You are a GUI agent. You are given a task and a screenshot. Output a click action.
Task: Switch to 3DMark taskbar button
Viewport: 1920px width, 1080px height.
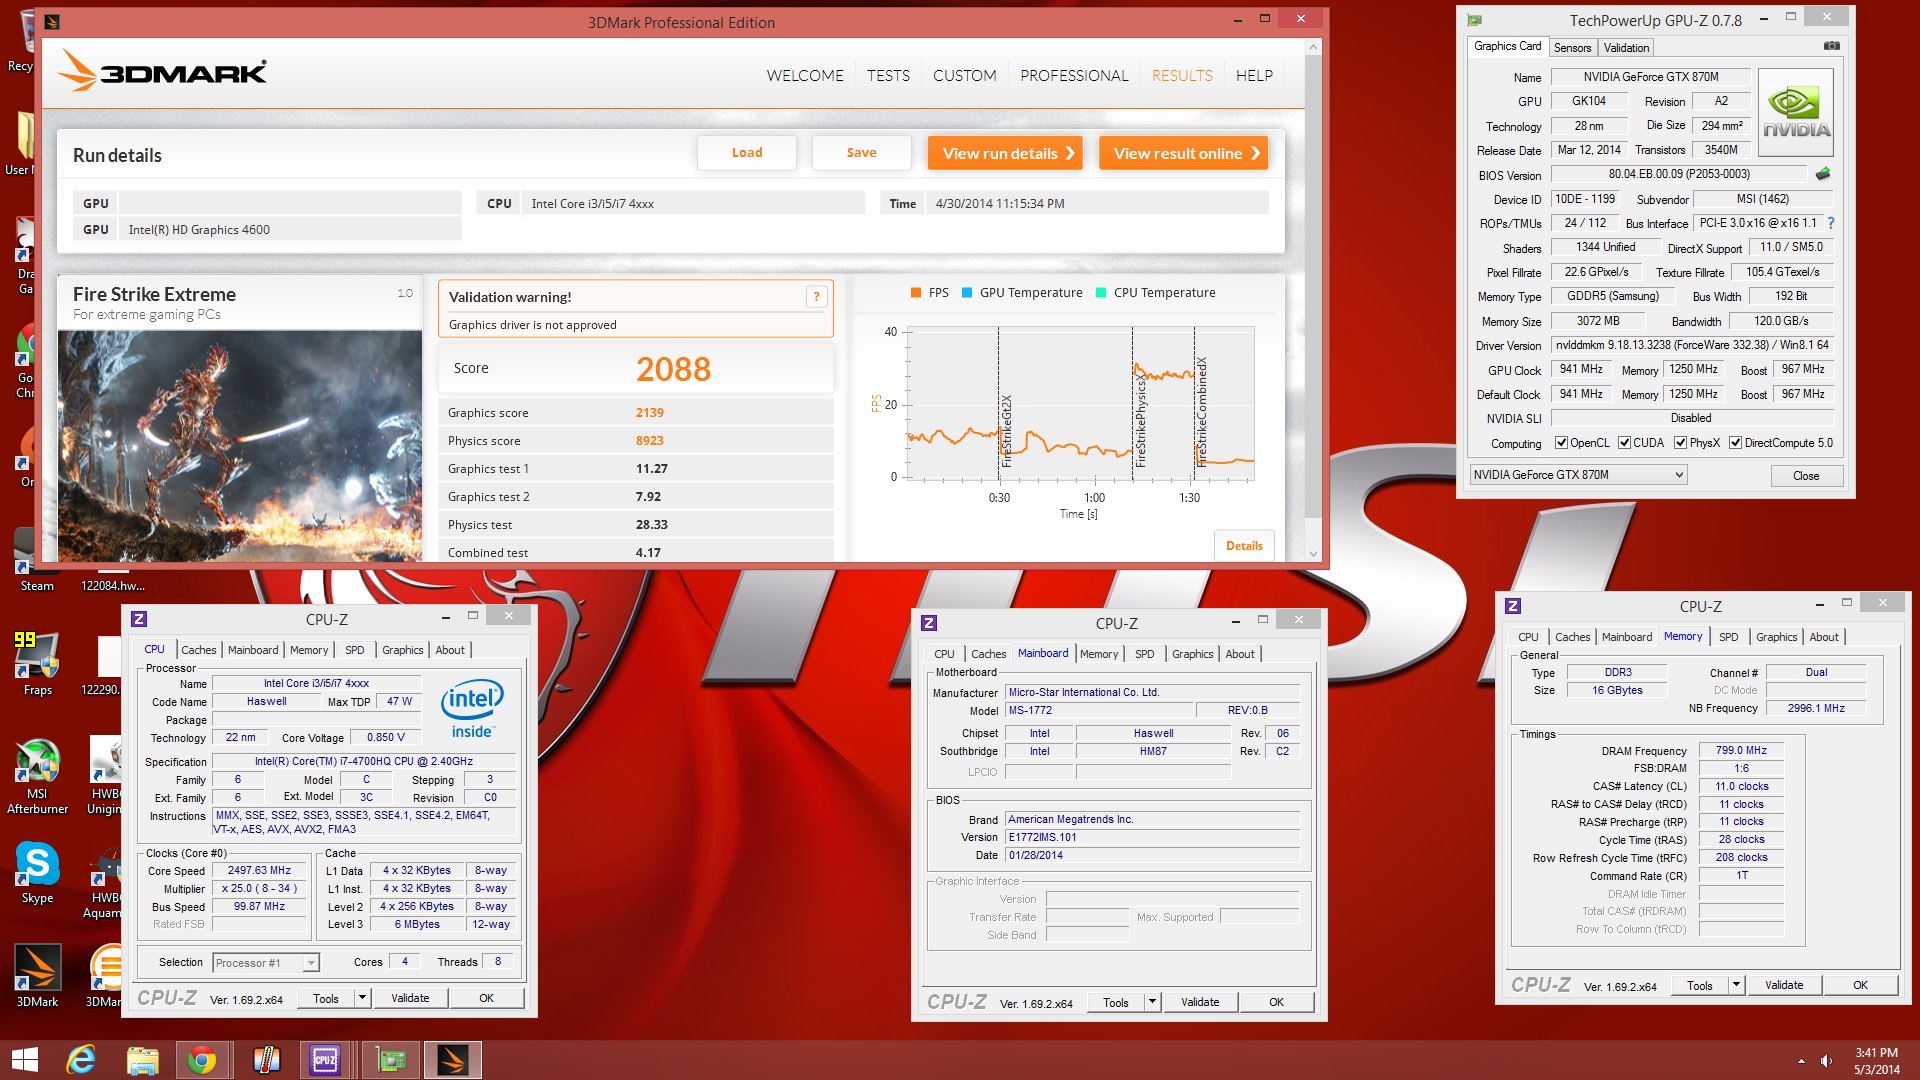(453, 1060)
